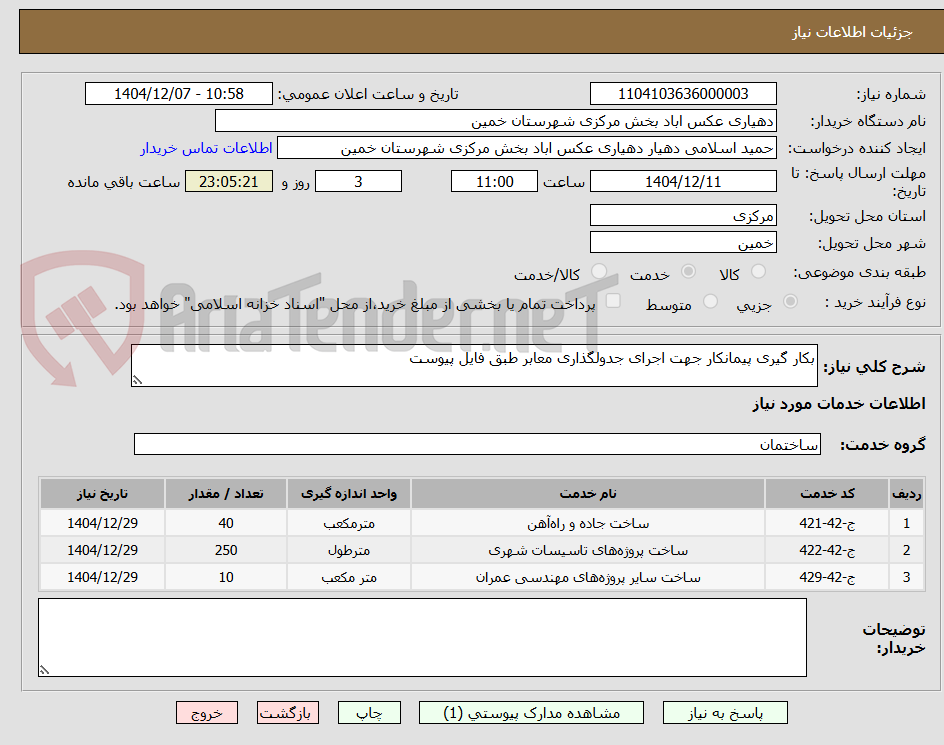Click the deadline date field 1404/12/11
The height and width of the screenshot is (745, 944).
pos(683,181)
